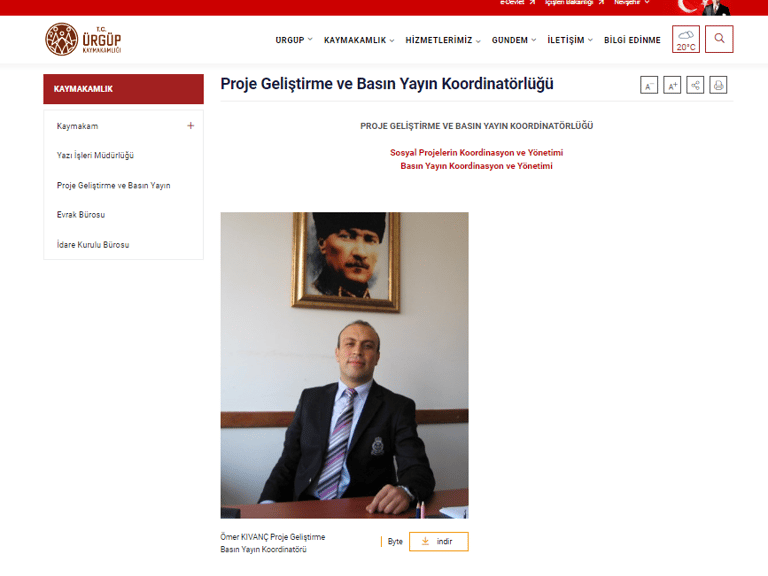Open Yazı İşleri Müdürlüğü link

coord(95,155)
